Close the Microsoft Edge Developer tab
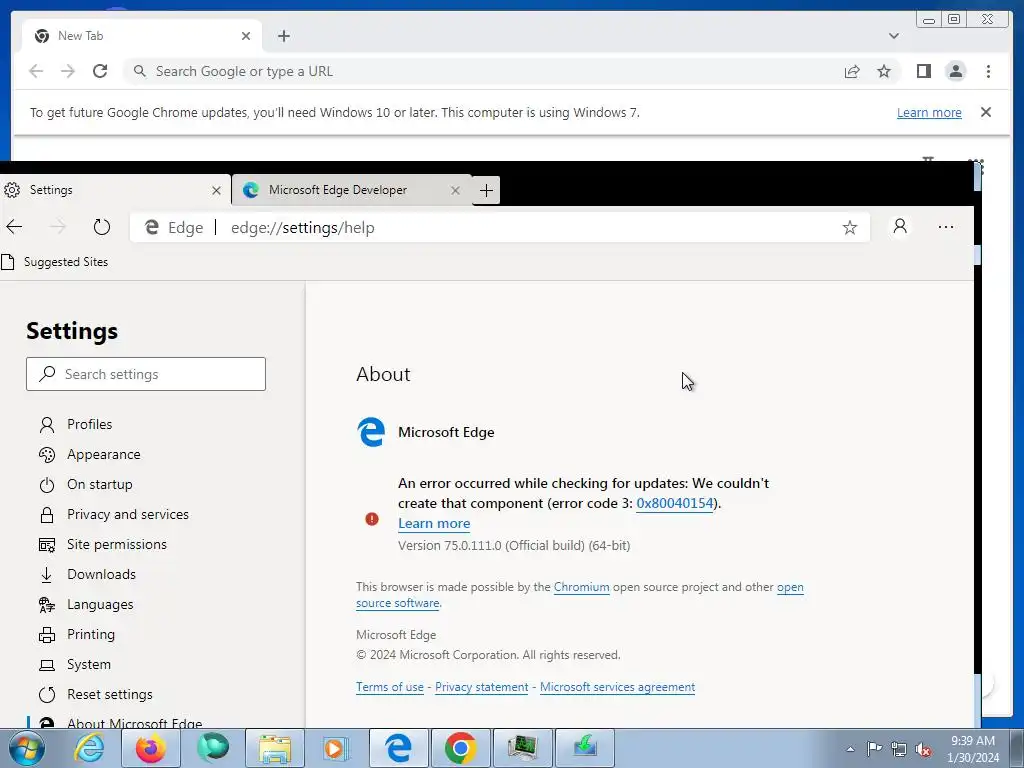 click(455, 191)
